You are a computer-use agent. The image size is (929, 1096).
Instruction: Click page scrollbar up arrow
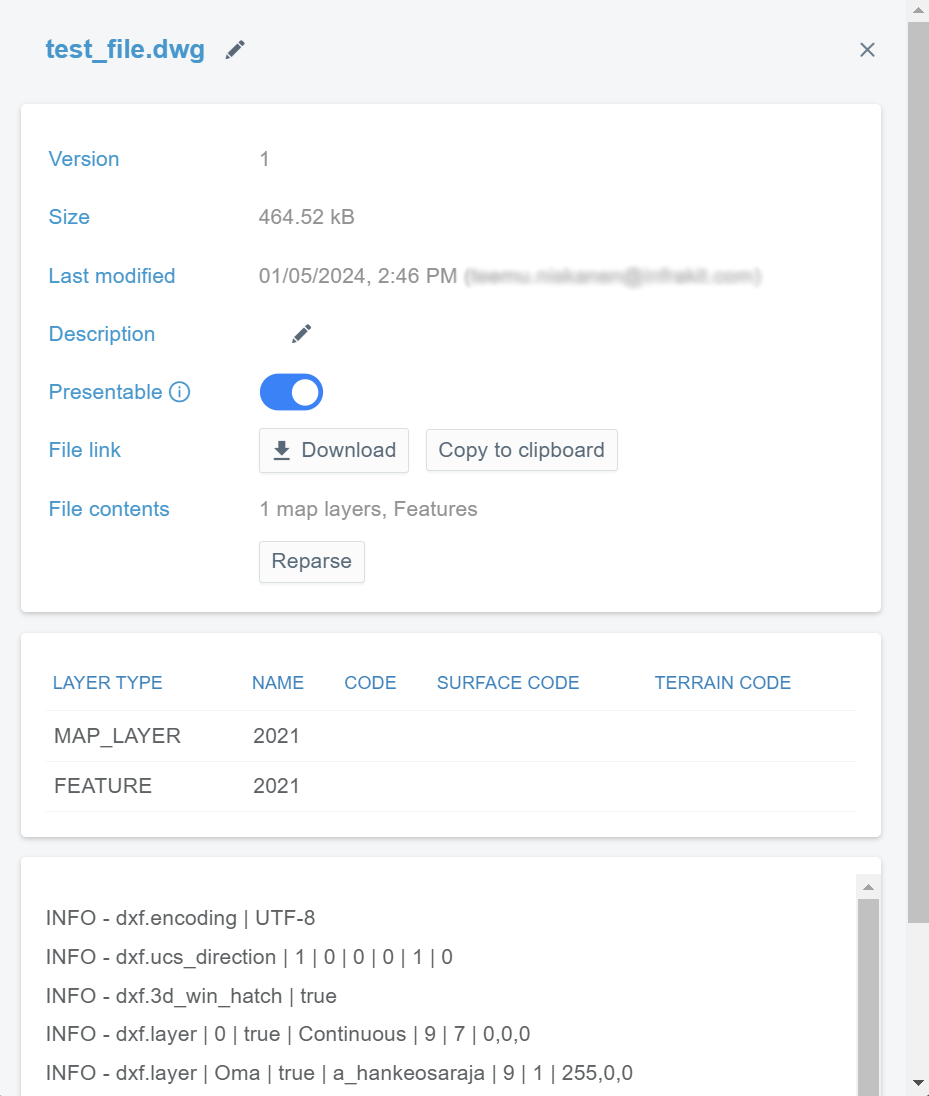tap(918, 10)
